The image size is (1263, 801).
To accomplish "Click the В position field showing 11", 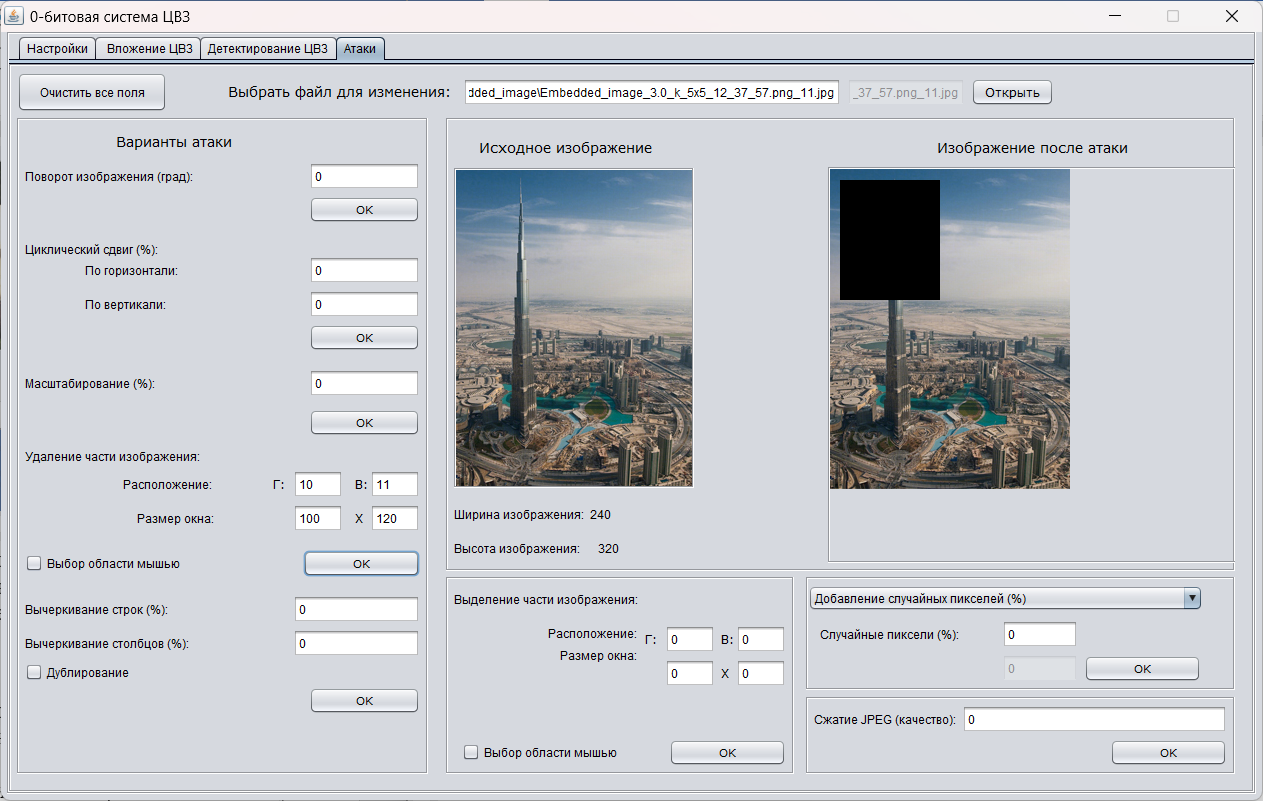I will pyautogui.click(x=395, y=485).
